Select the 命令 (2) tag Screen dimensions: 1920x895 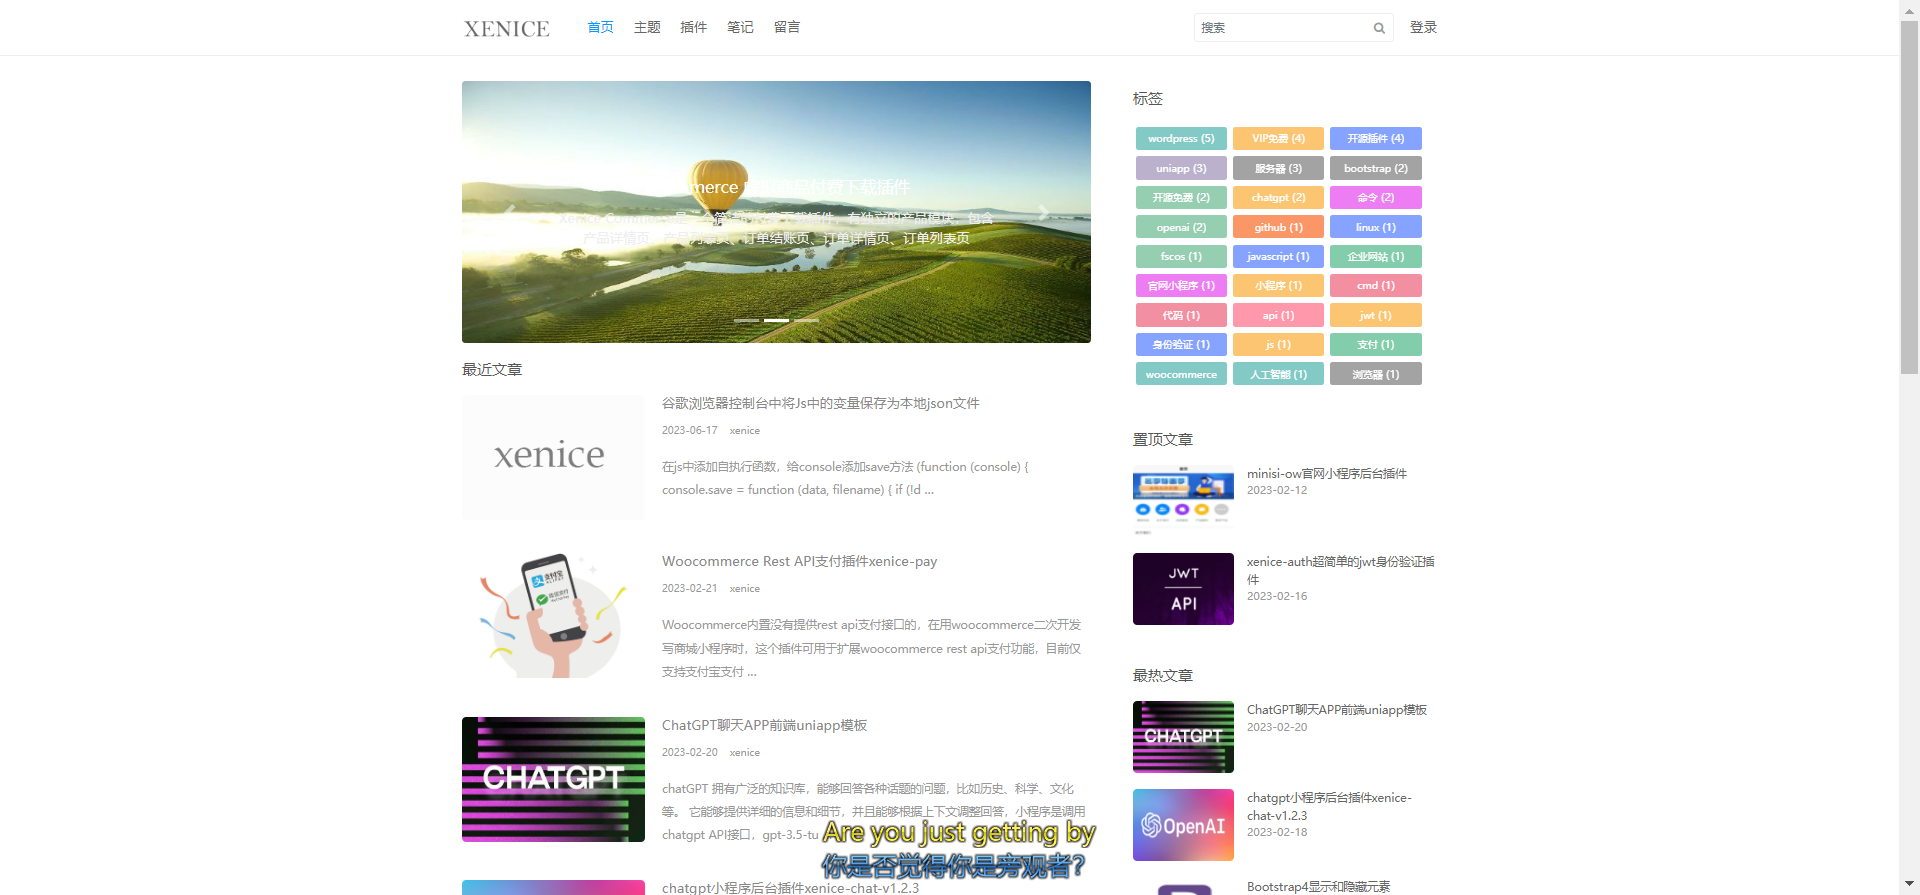1376,198
